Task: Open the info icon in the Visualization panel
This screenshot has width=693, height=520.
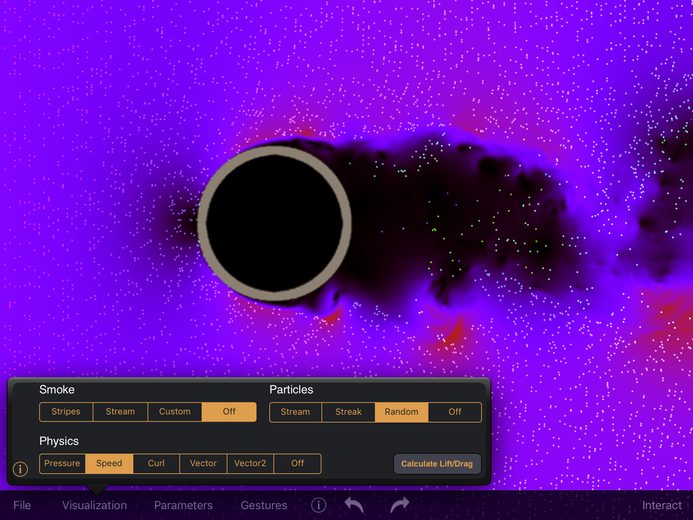Action: click(20, 469)
